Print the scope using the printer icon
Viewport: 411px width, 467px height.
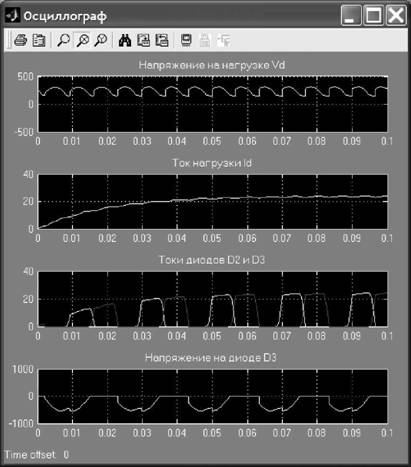coord(21,40)
